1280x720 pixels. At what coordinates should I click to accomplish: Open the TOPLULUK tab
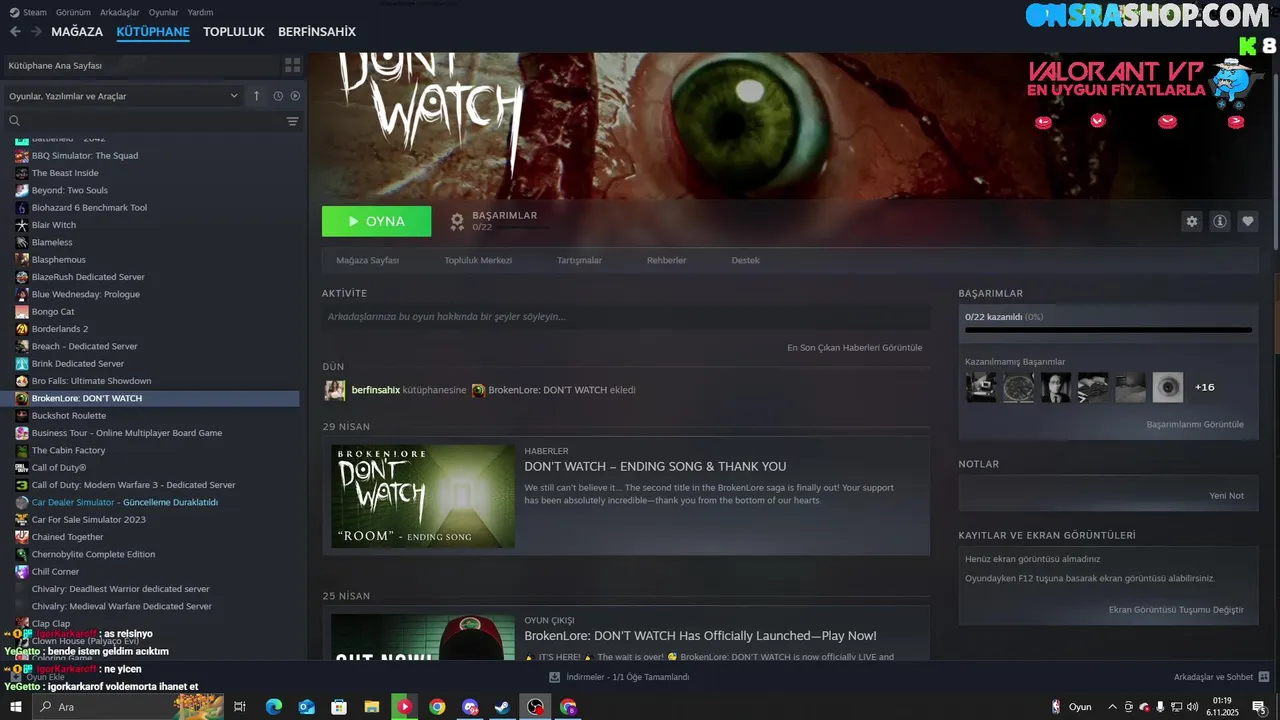tap(234, 32)
